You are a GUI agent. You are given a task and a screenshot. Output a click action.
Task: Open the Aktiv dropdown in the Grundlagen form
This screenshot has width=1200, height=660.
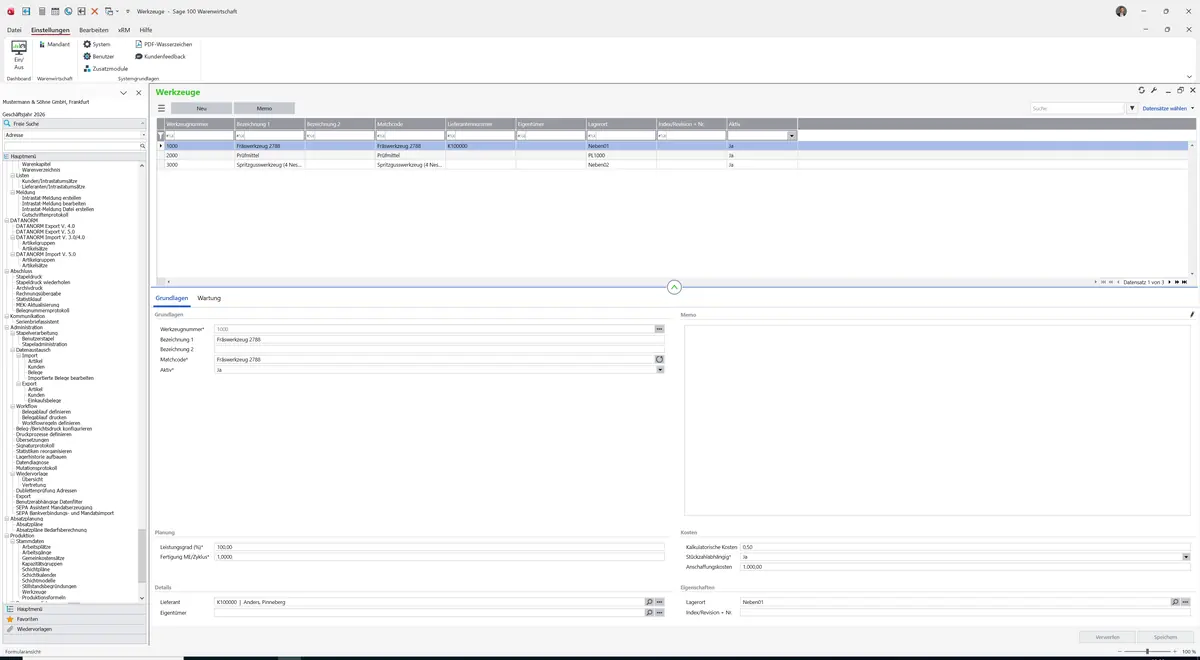pos(660,370)
